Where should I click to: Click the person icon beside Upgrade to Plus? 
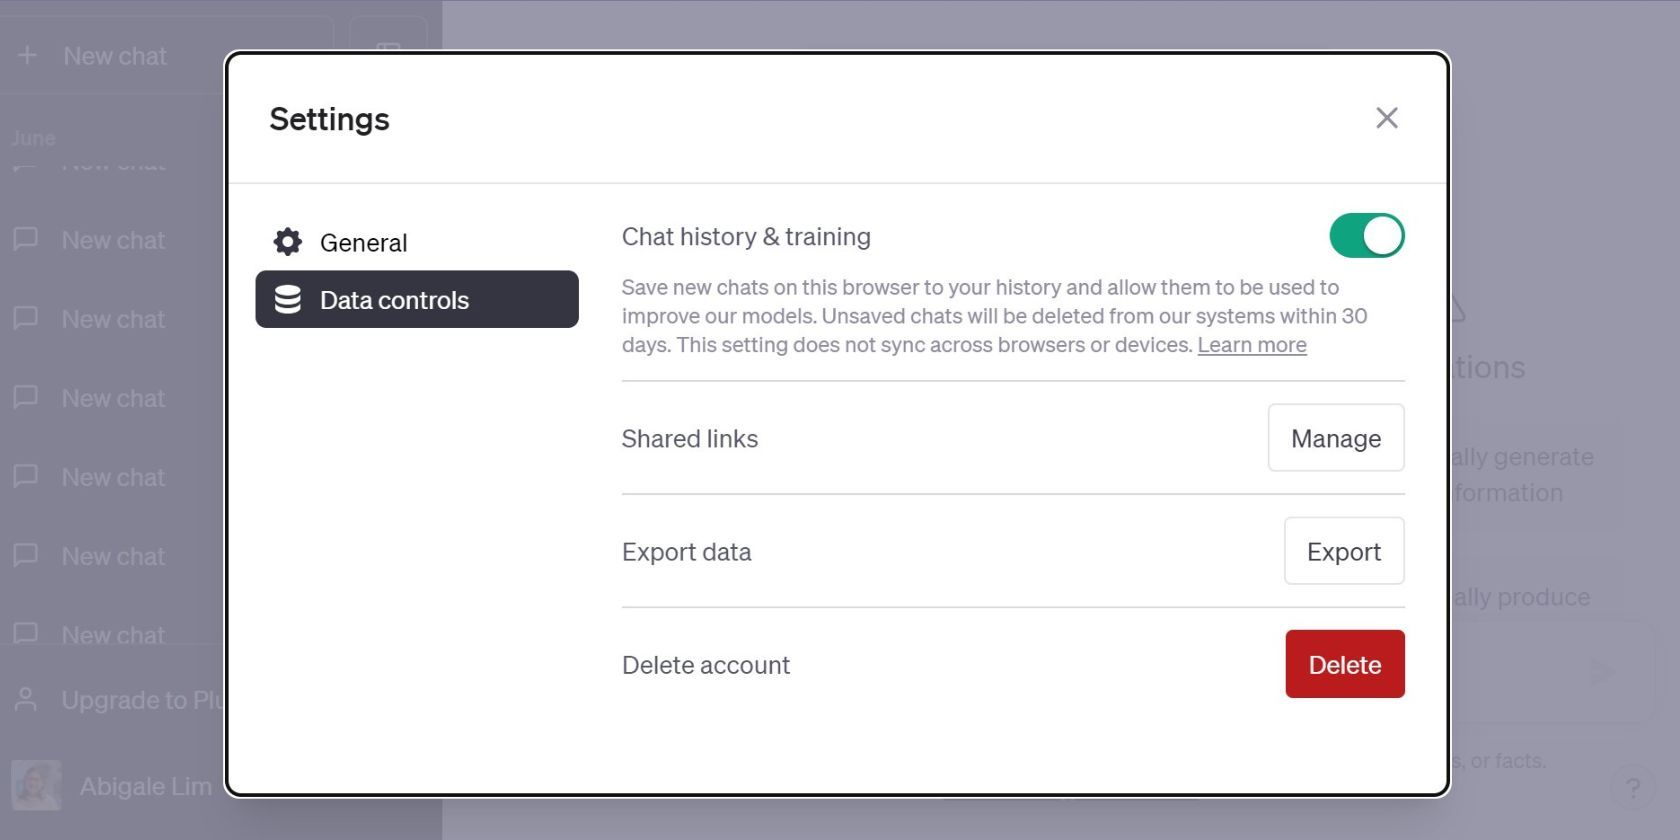[x=26, y=700]
